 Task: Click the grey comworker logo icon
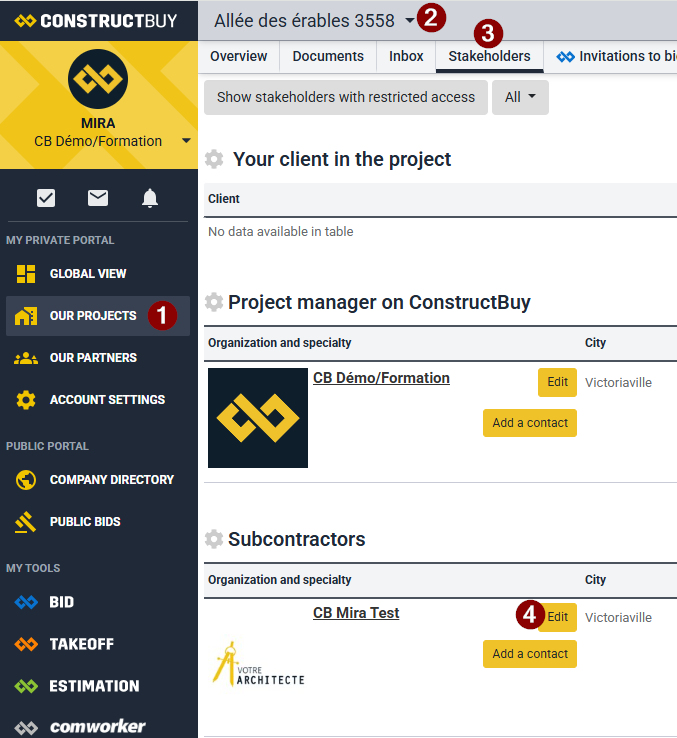tap(26, 728)
